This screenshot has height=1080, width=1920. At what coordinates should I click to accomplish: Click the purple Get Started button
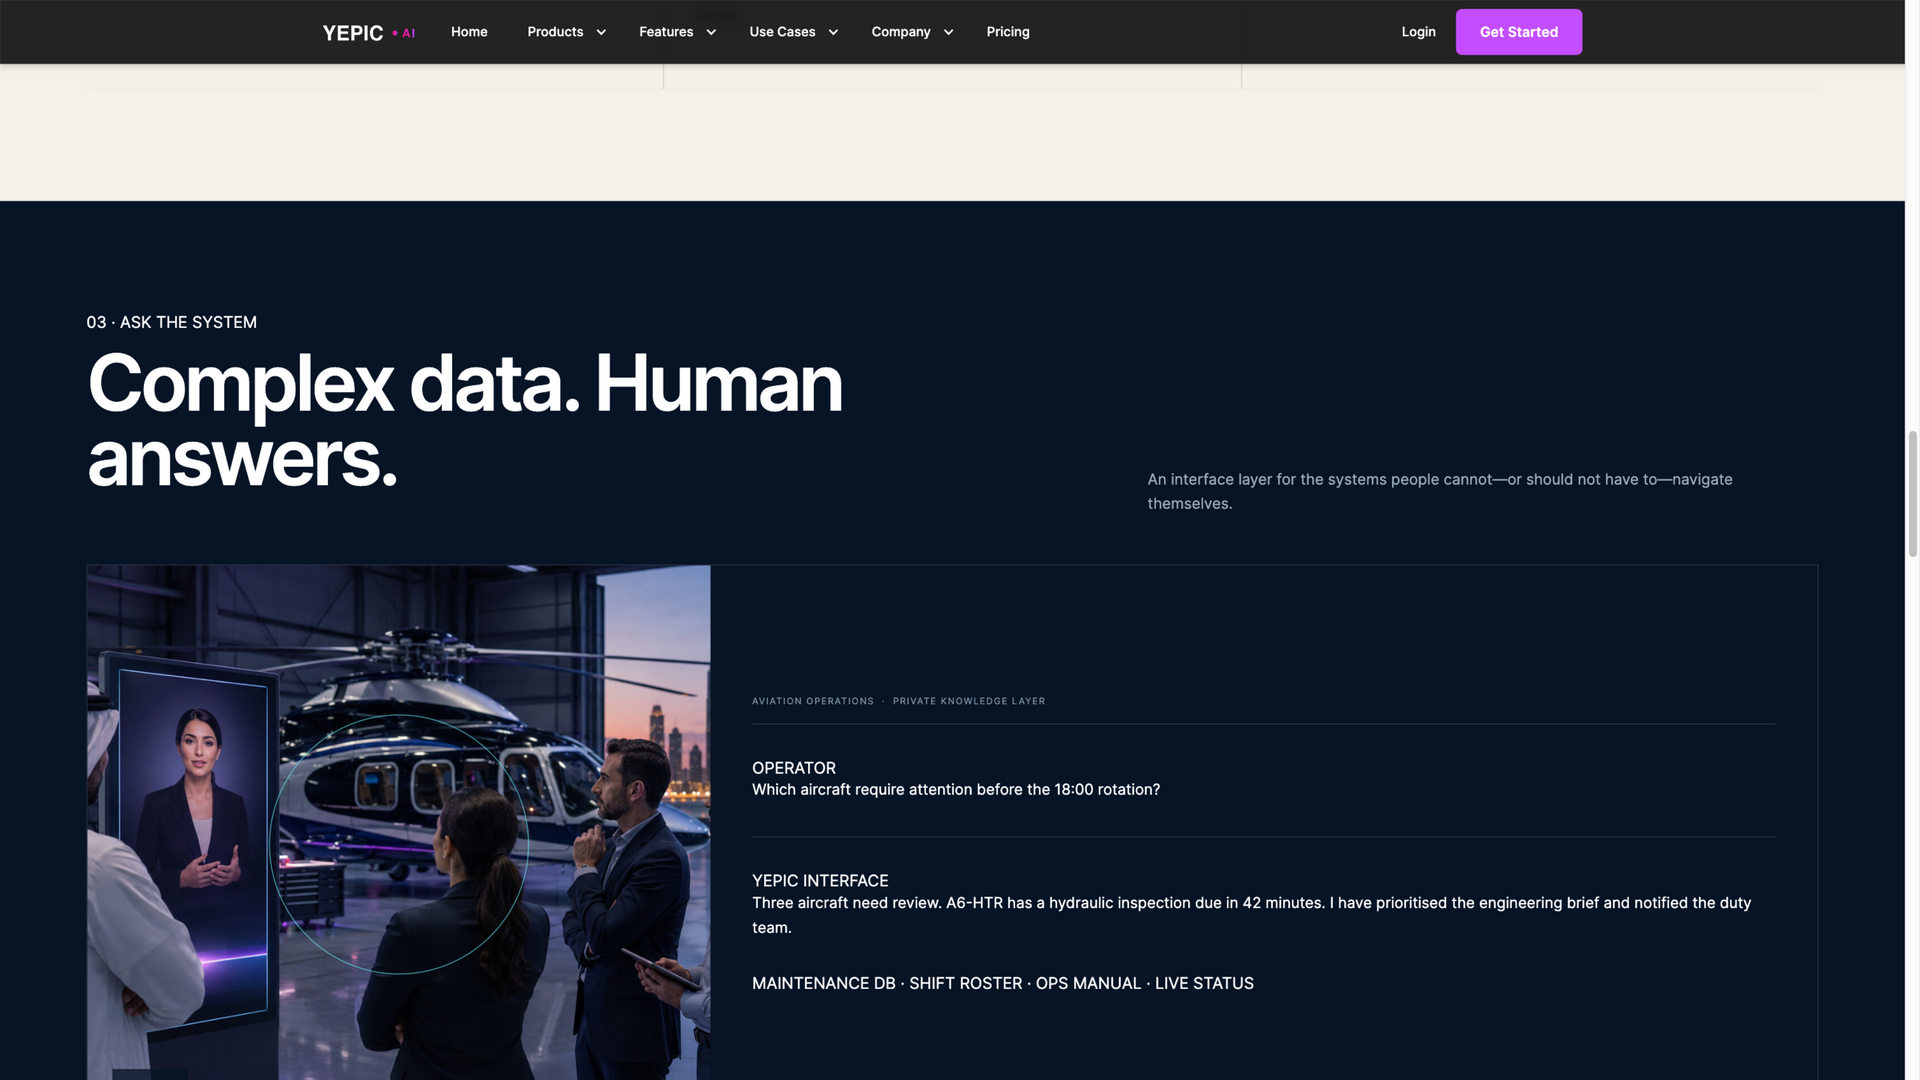pyautogui.click(x=1518, y=32)
